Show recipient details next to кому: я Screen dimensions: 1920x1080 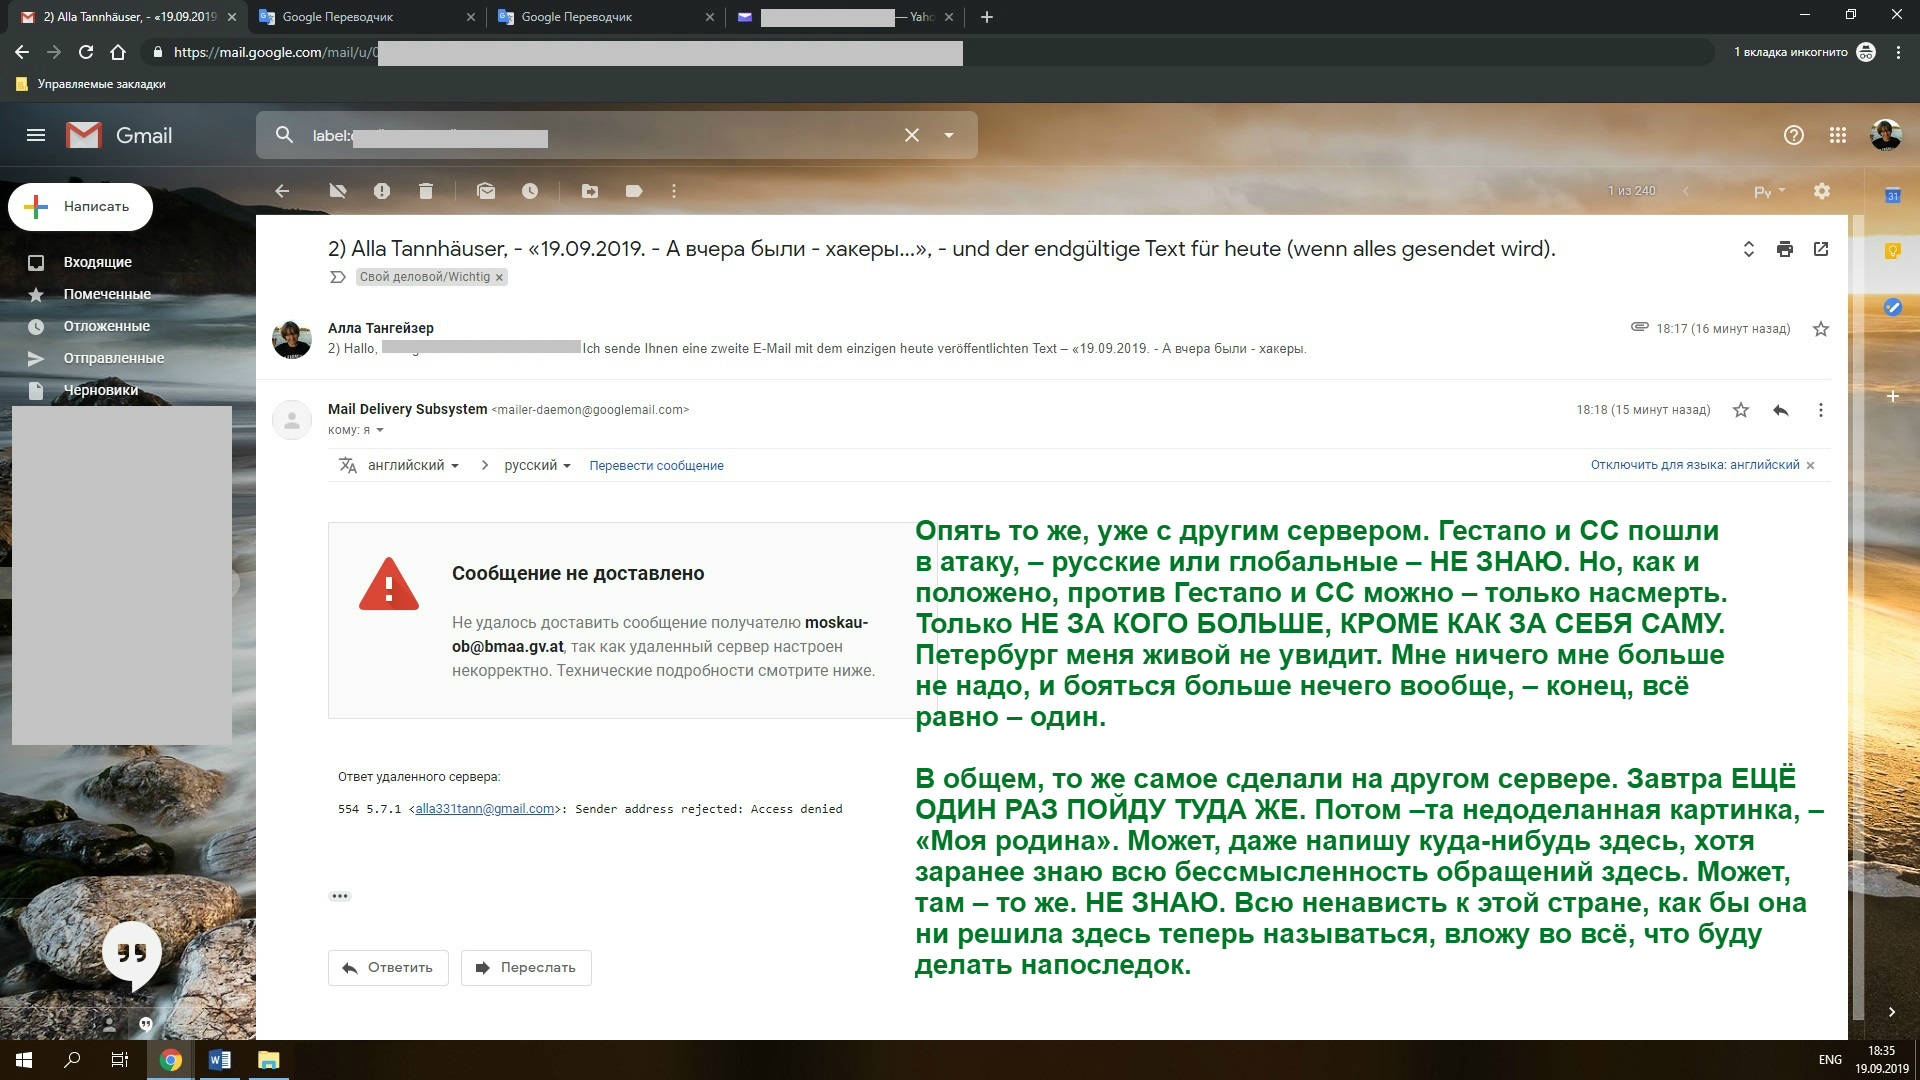[380, 430]
